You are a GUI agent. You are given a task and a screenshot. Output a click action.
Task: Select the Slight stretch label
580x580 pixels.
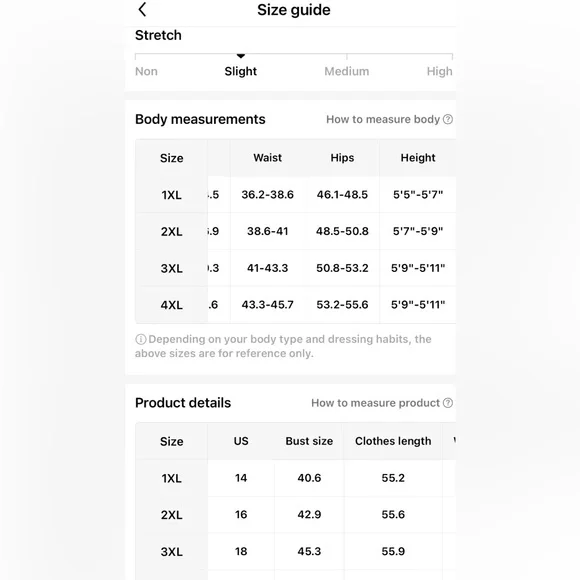click(x=240, y=71)
